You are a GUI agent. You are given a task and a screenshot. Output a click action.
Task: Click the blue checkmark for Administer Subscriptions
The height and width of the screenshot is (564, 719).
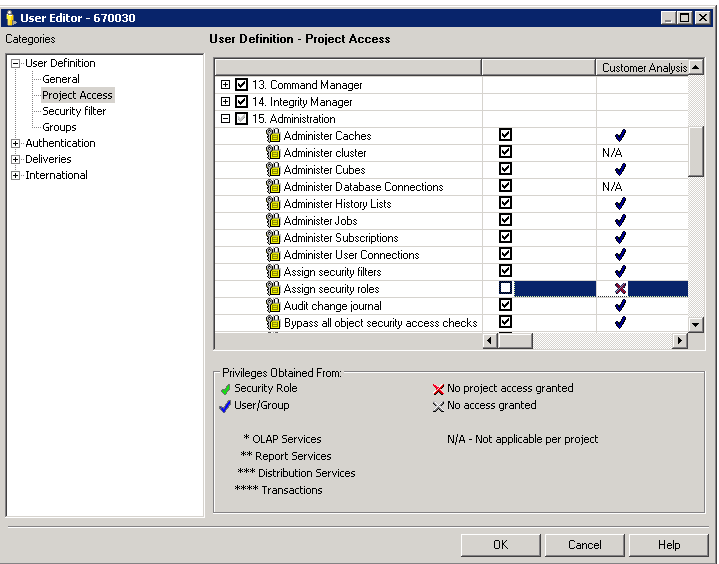620,238
